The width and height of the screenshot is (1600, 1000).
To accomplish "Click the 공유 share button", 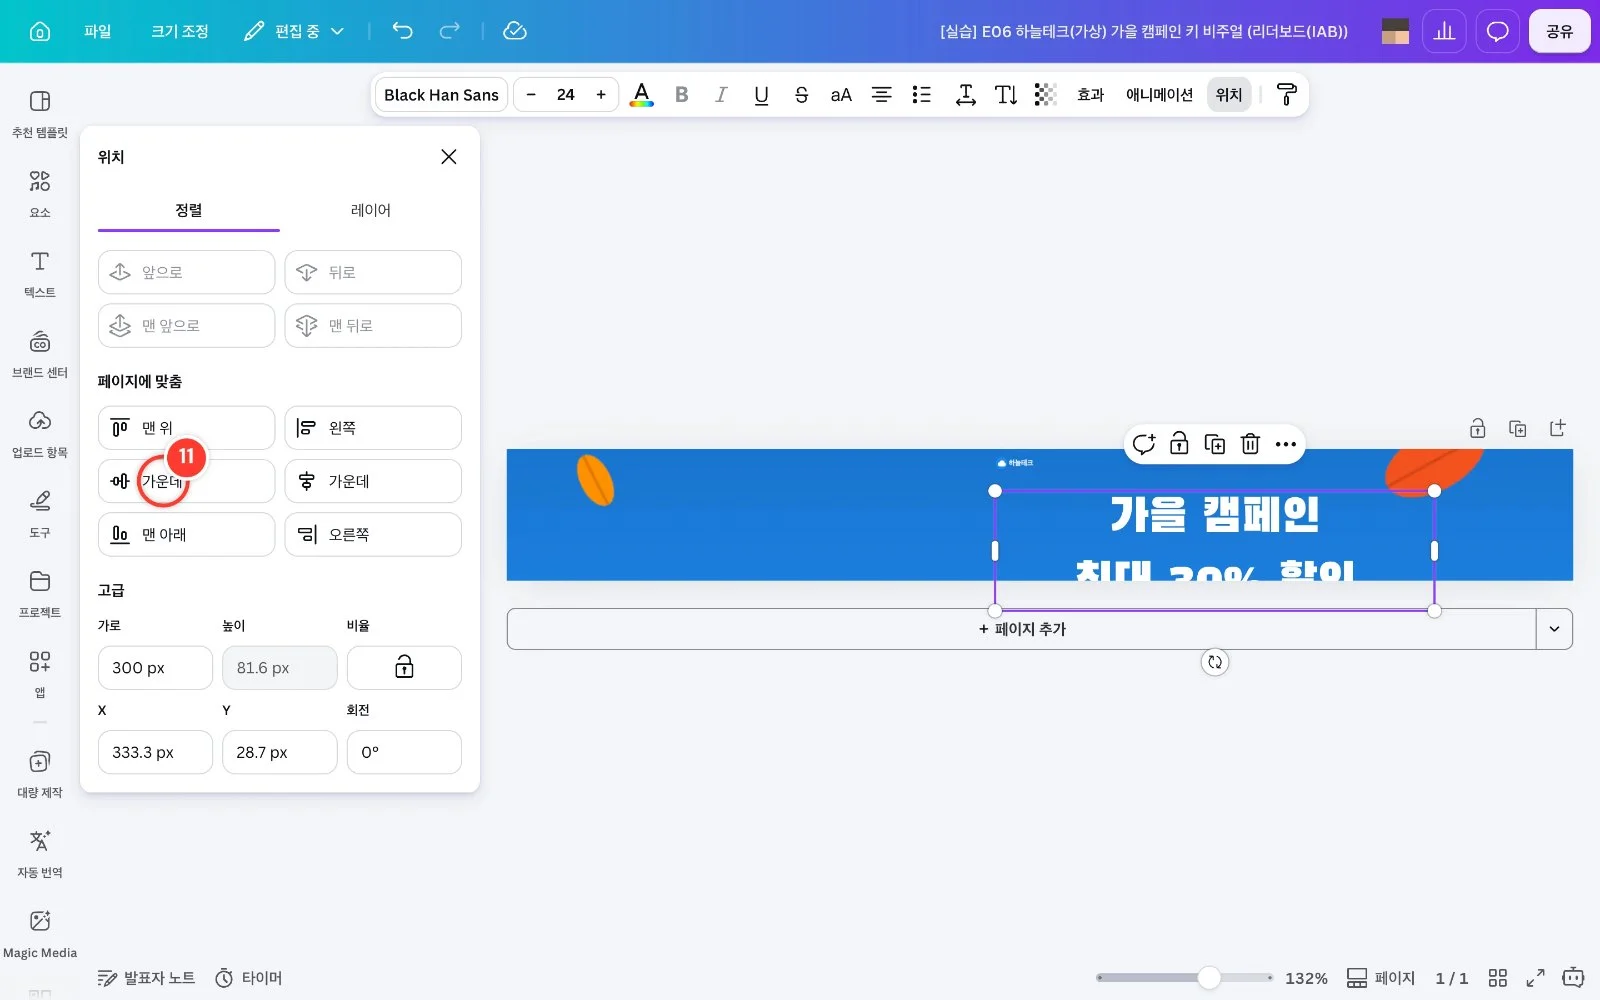I will (x=1559, y=31).
